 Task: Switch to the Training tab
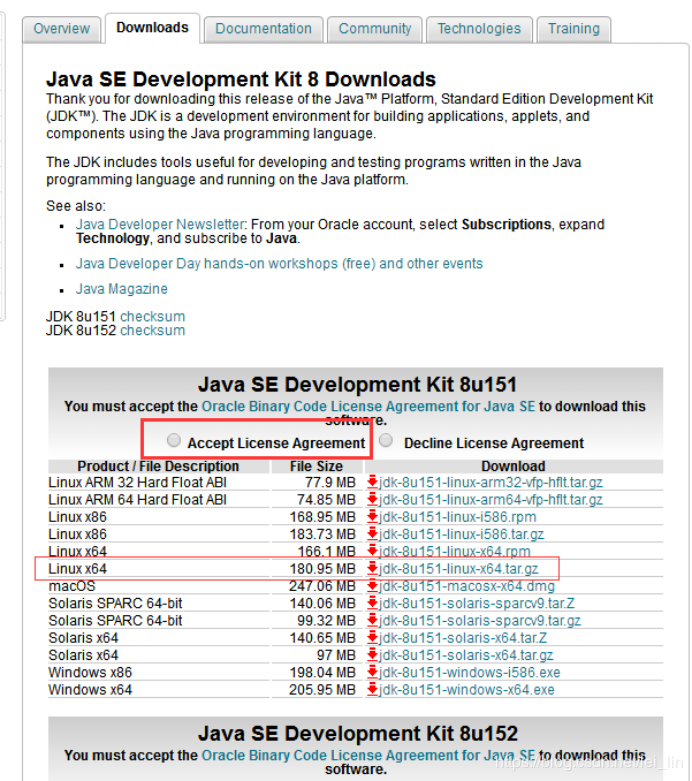[574, 29]
